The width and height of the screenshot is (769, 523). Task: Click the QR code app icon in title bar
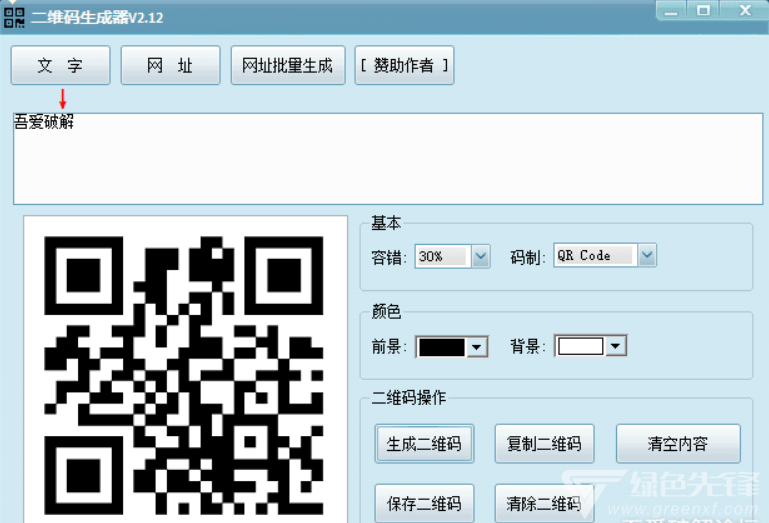pos(14,18)
